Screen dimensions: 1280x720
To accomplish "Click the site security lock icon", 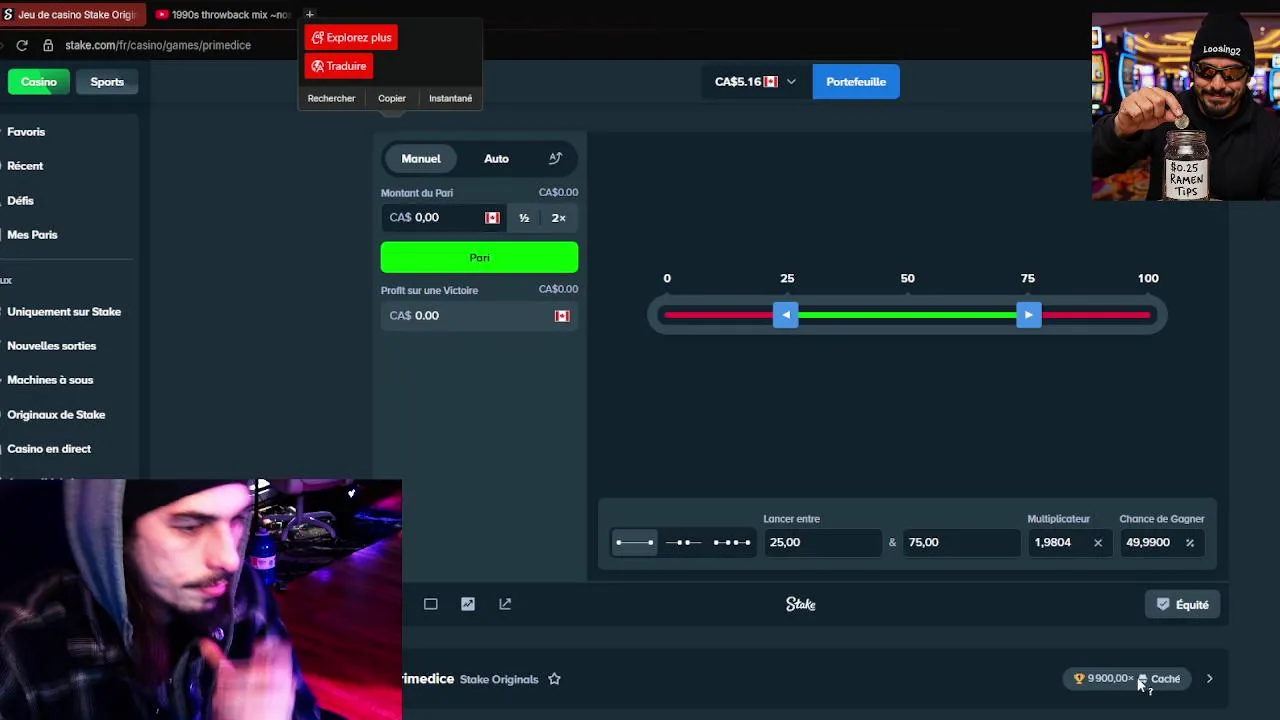I will click(x=48, y=45).
